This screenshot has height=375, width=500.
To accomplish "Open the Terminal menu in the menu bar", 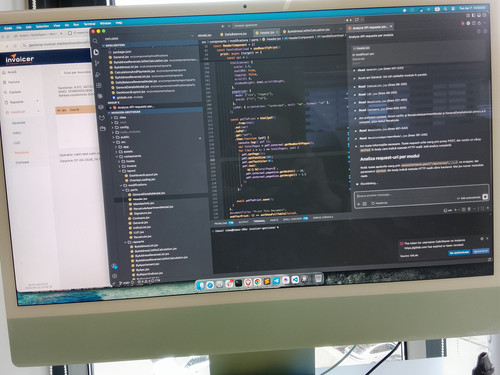I will [x=89, y=24].
